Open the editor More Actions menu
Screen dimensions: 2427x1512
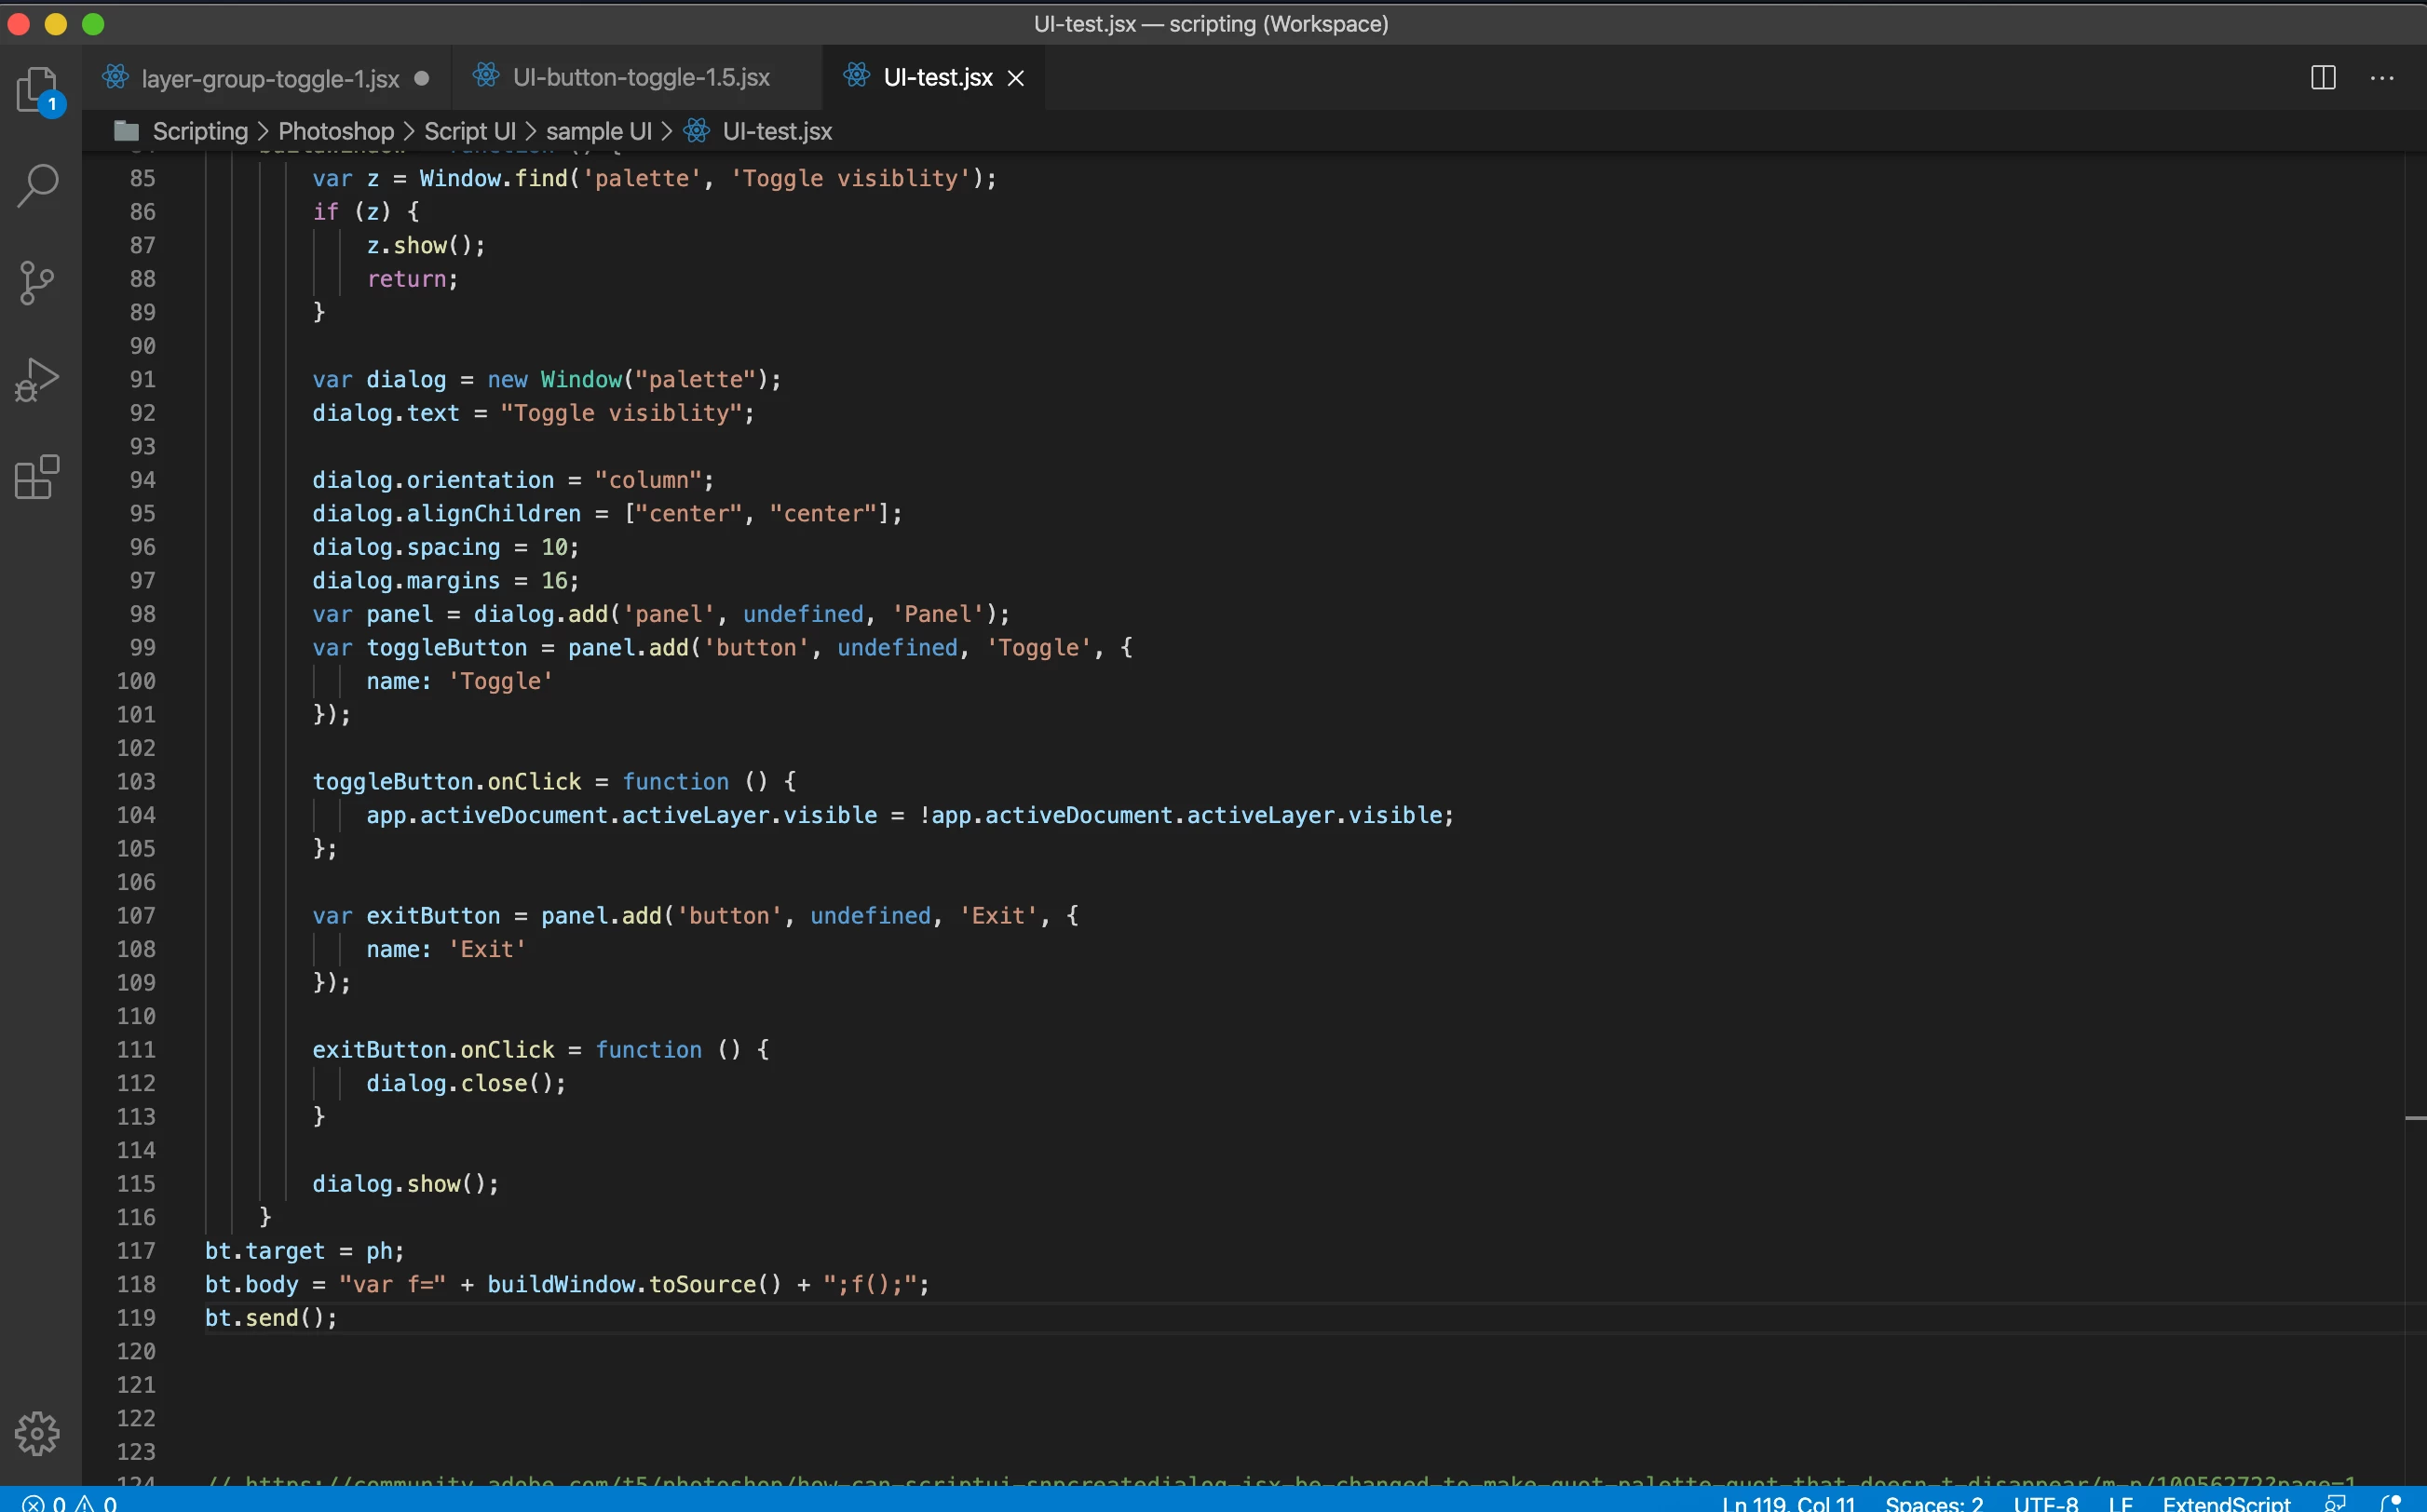click(2382, 78)
